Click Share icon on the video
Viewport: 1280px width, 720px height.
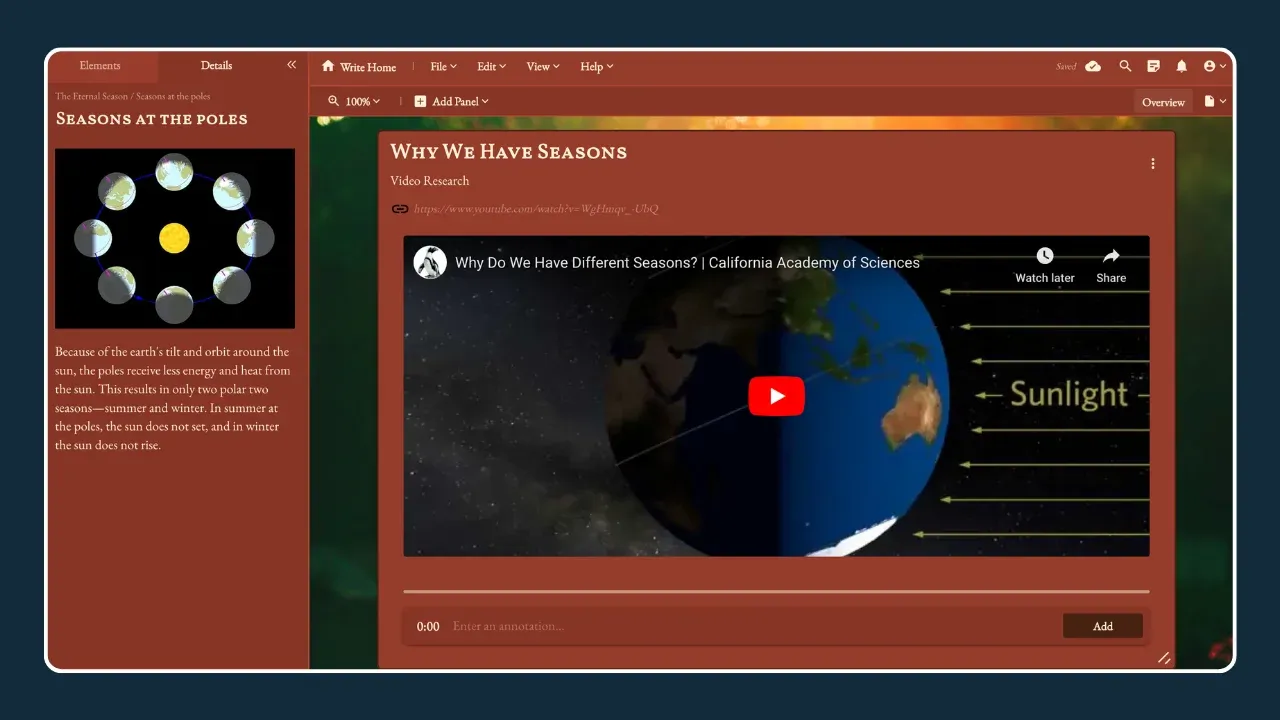(1110, 256)
